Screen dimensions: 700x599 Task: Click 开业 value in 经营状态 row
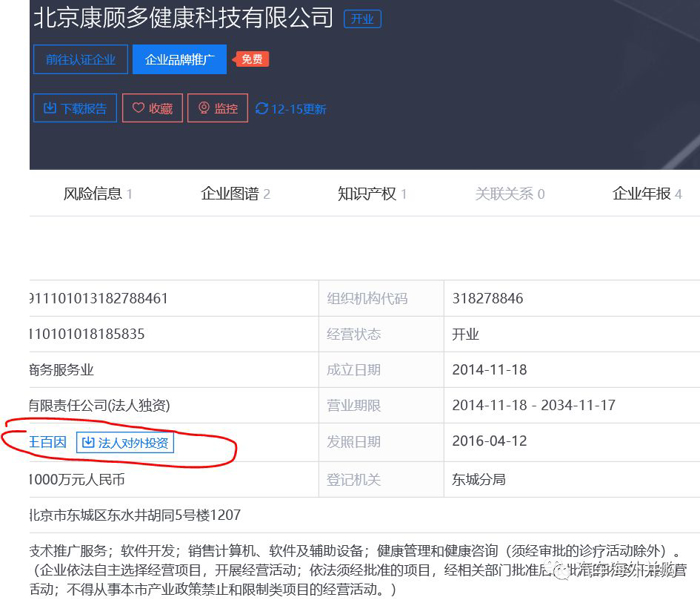pos(465,334)
